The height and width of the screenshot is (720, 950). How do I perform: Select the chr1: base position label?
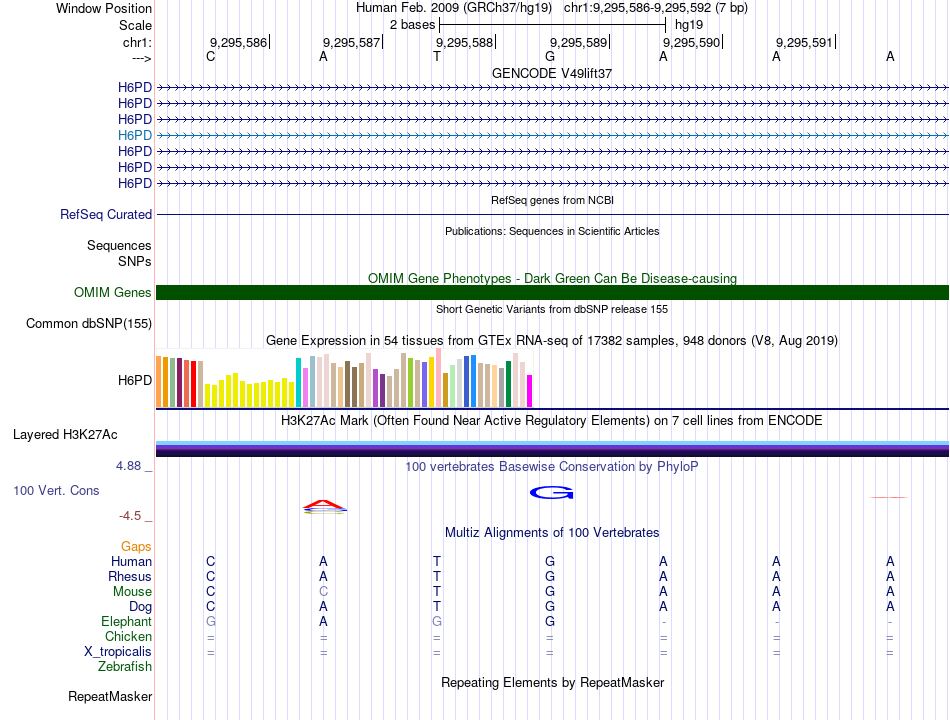[137, 42]
